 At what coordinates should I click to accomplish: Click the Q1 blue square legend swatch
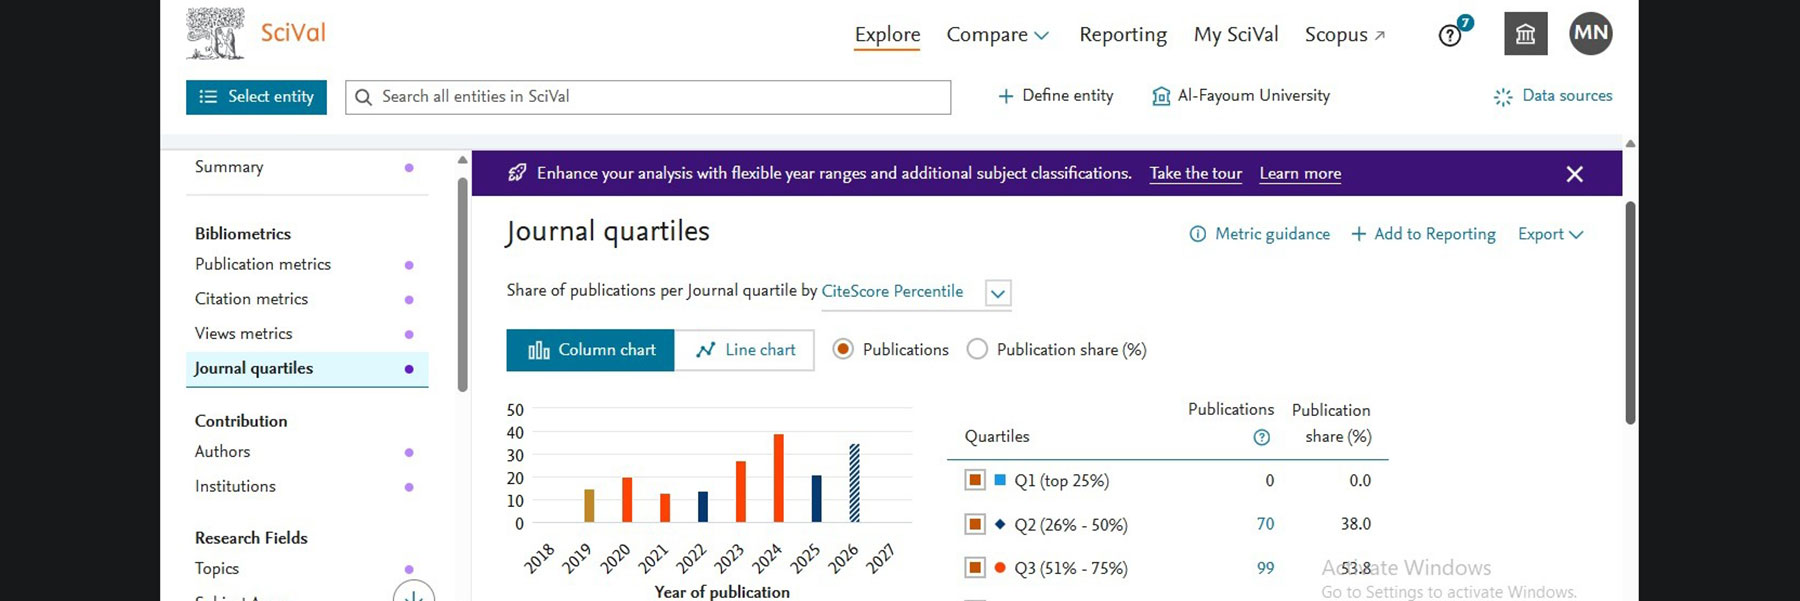tap(1000, 480)
